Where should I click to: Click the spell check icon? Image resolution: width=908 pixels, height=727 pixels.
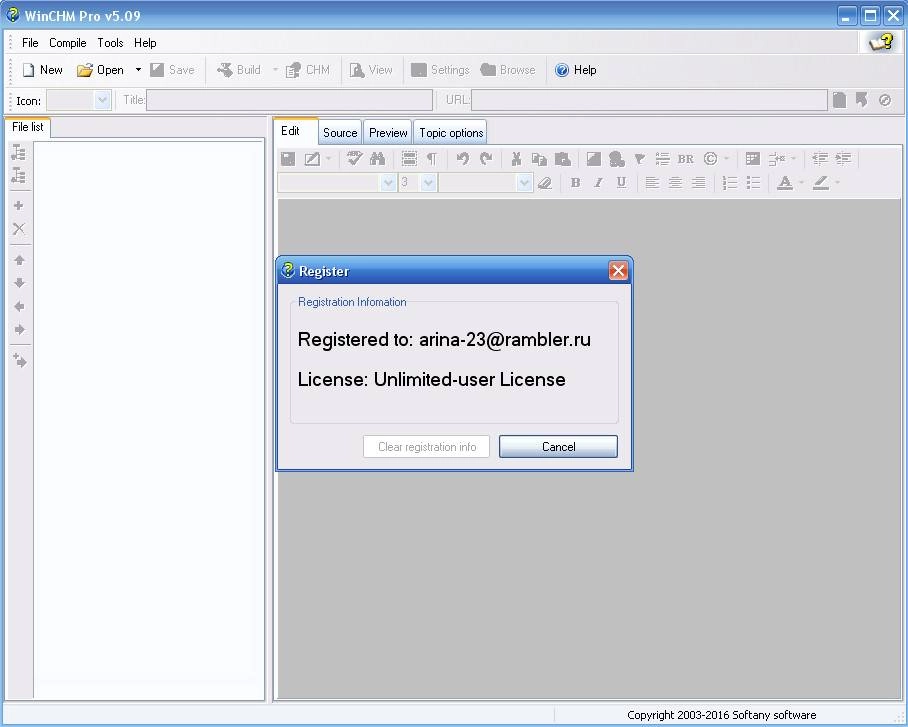(x=354, y=159)
